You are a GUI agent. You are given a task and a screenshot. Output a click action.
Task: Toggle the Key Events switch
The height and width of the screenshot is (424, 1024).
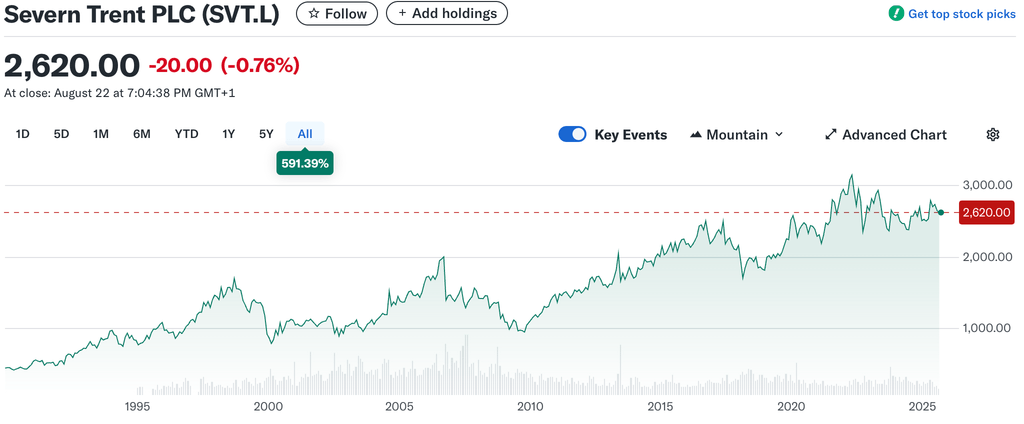click(572, 135)
